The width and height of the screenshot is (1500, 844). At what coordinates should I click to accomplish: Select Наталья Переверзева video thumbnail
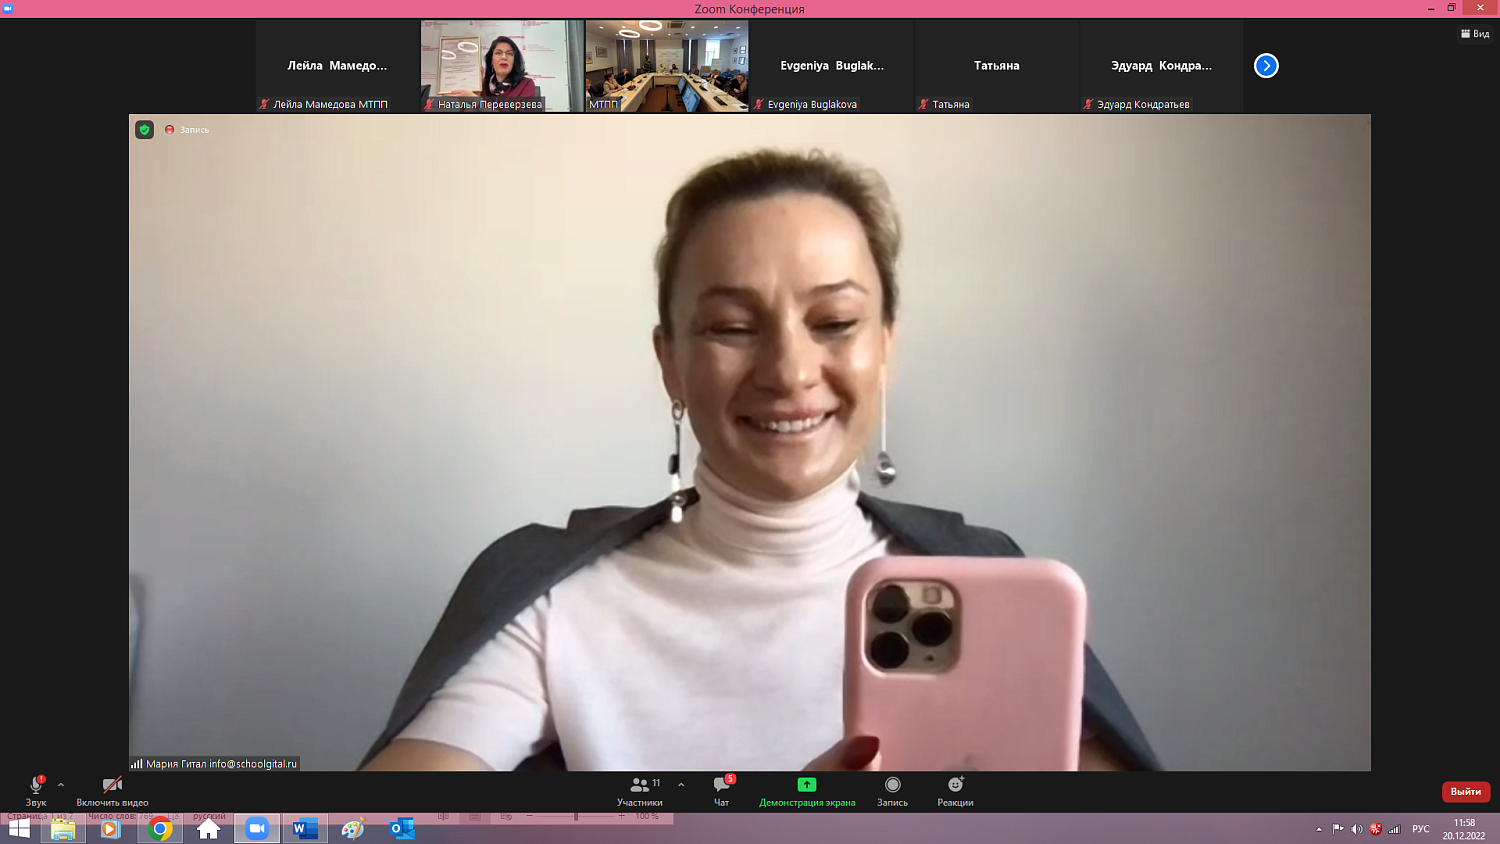(x=502, y=66)
